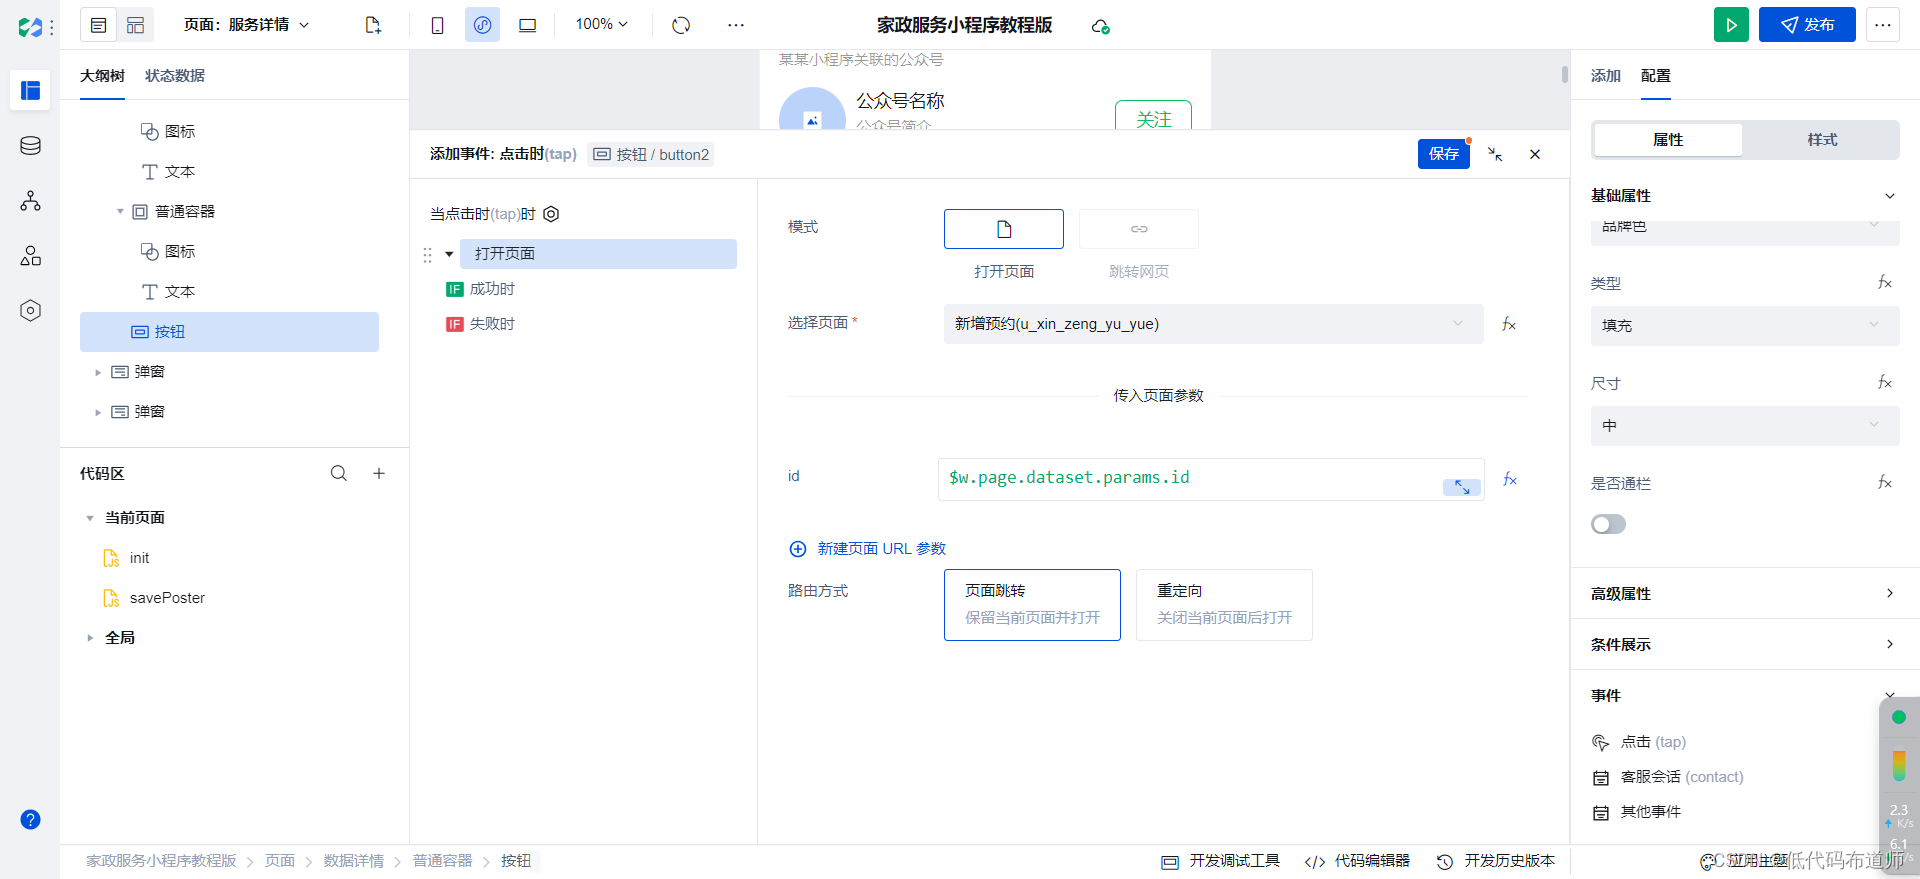Switch to split layout view icon
This screenshot has height=879, width=1920.
[135, 25]
